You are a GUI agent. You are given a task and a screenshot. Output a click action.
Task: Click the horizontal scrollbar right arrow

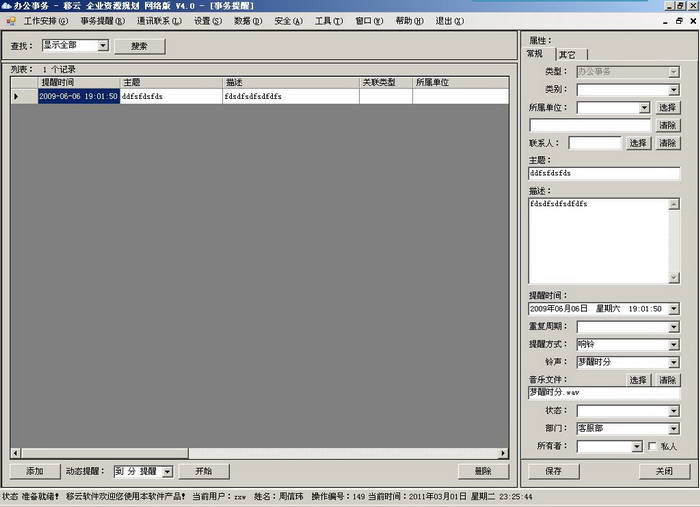[504, 453]
